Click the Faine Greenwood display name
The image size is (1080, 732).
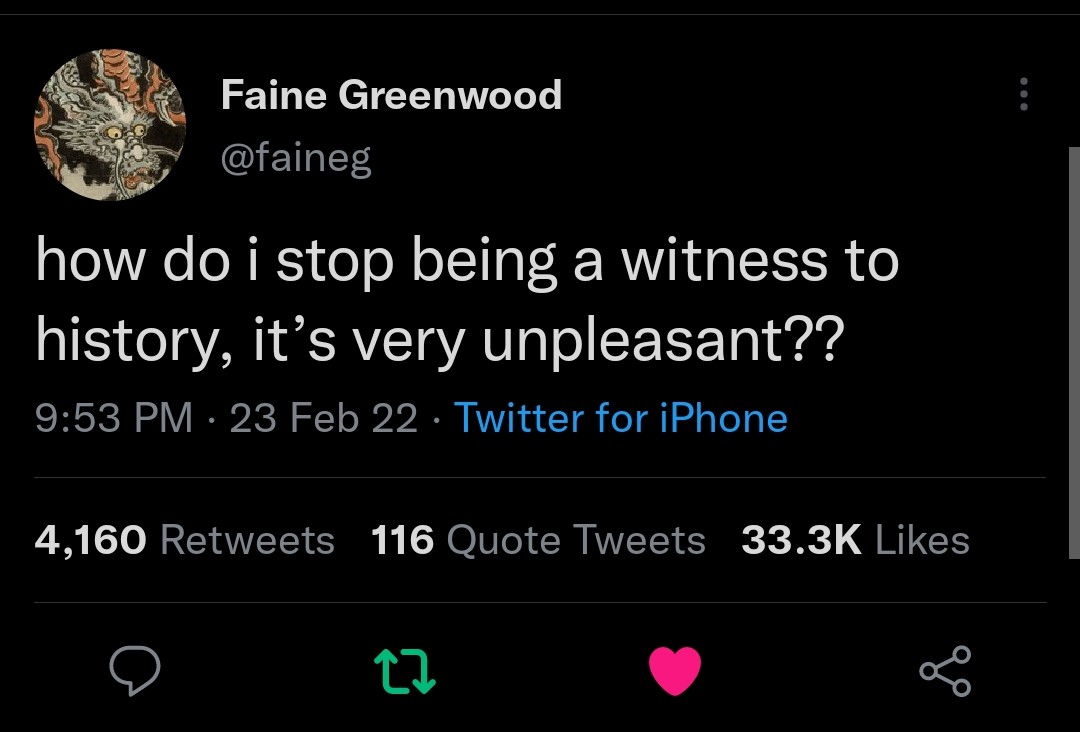click(390, 96)
